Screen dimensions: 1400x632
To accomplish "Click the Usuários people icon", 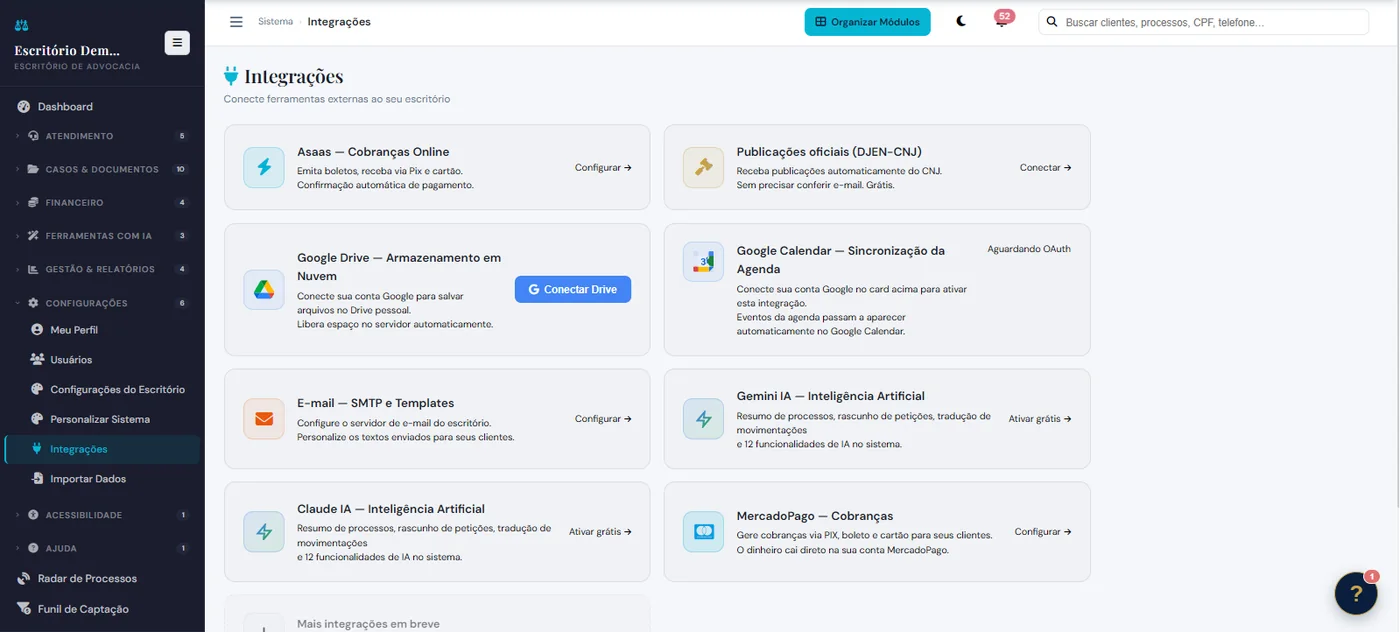I will click(x=37, y=359).
